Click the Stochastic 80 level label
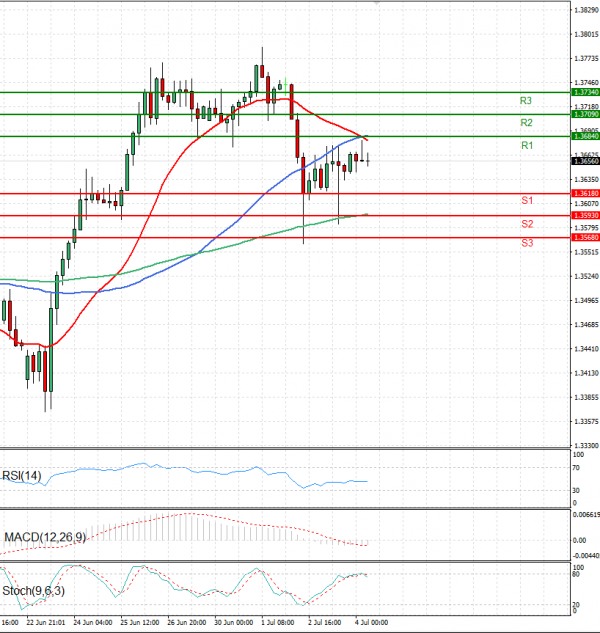600x633 pixels. (576, 574)
